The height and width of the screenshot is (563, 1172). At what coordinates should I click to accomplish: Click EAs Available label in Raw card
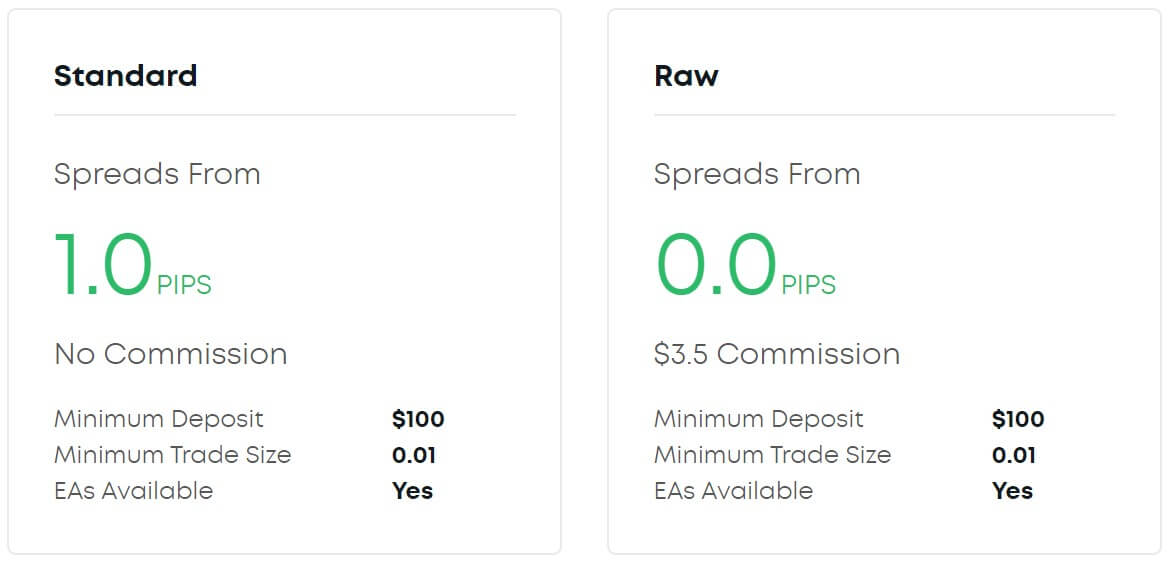tap(734, 490)
